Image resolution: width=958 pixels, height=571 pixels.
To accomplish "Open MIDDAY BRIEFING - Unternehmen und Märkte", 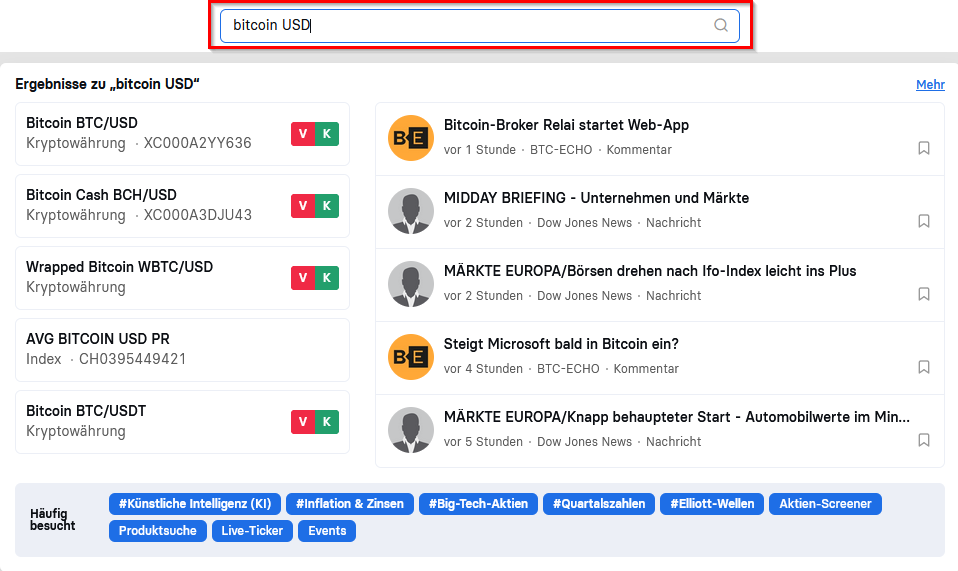I will pos(596,198).
